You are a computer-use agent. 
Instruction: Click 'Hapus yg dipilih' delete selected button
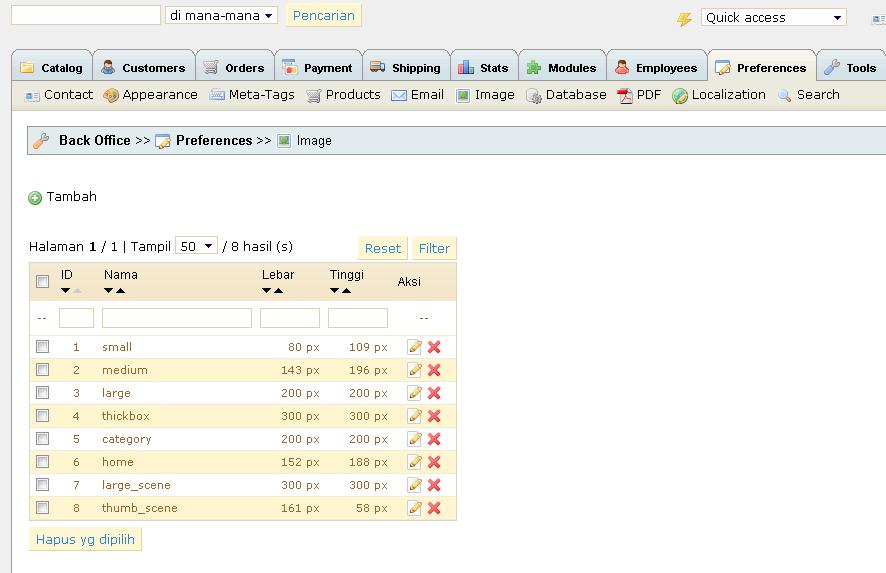tap(85, 539)
